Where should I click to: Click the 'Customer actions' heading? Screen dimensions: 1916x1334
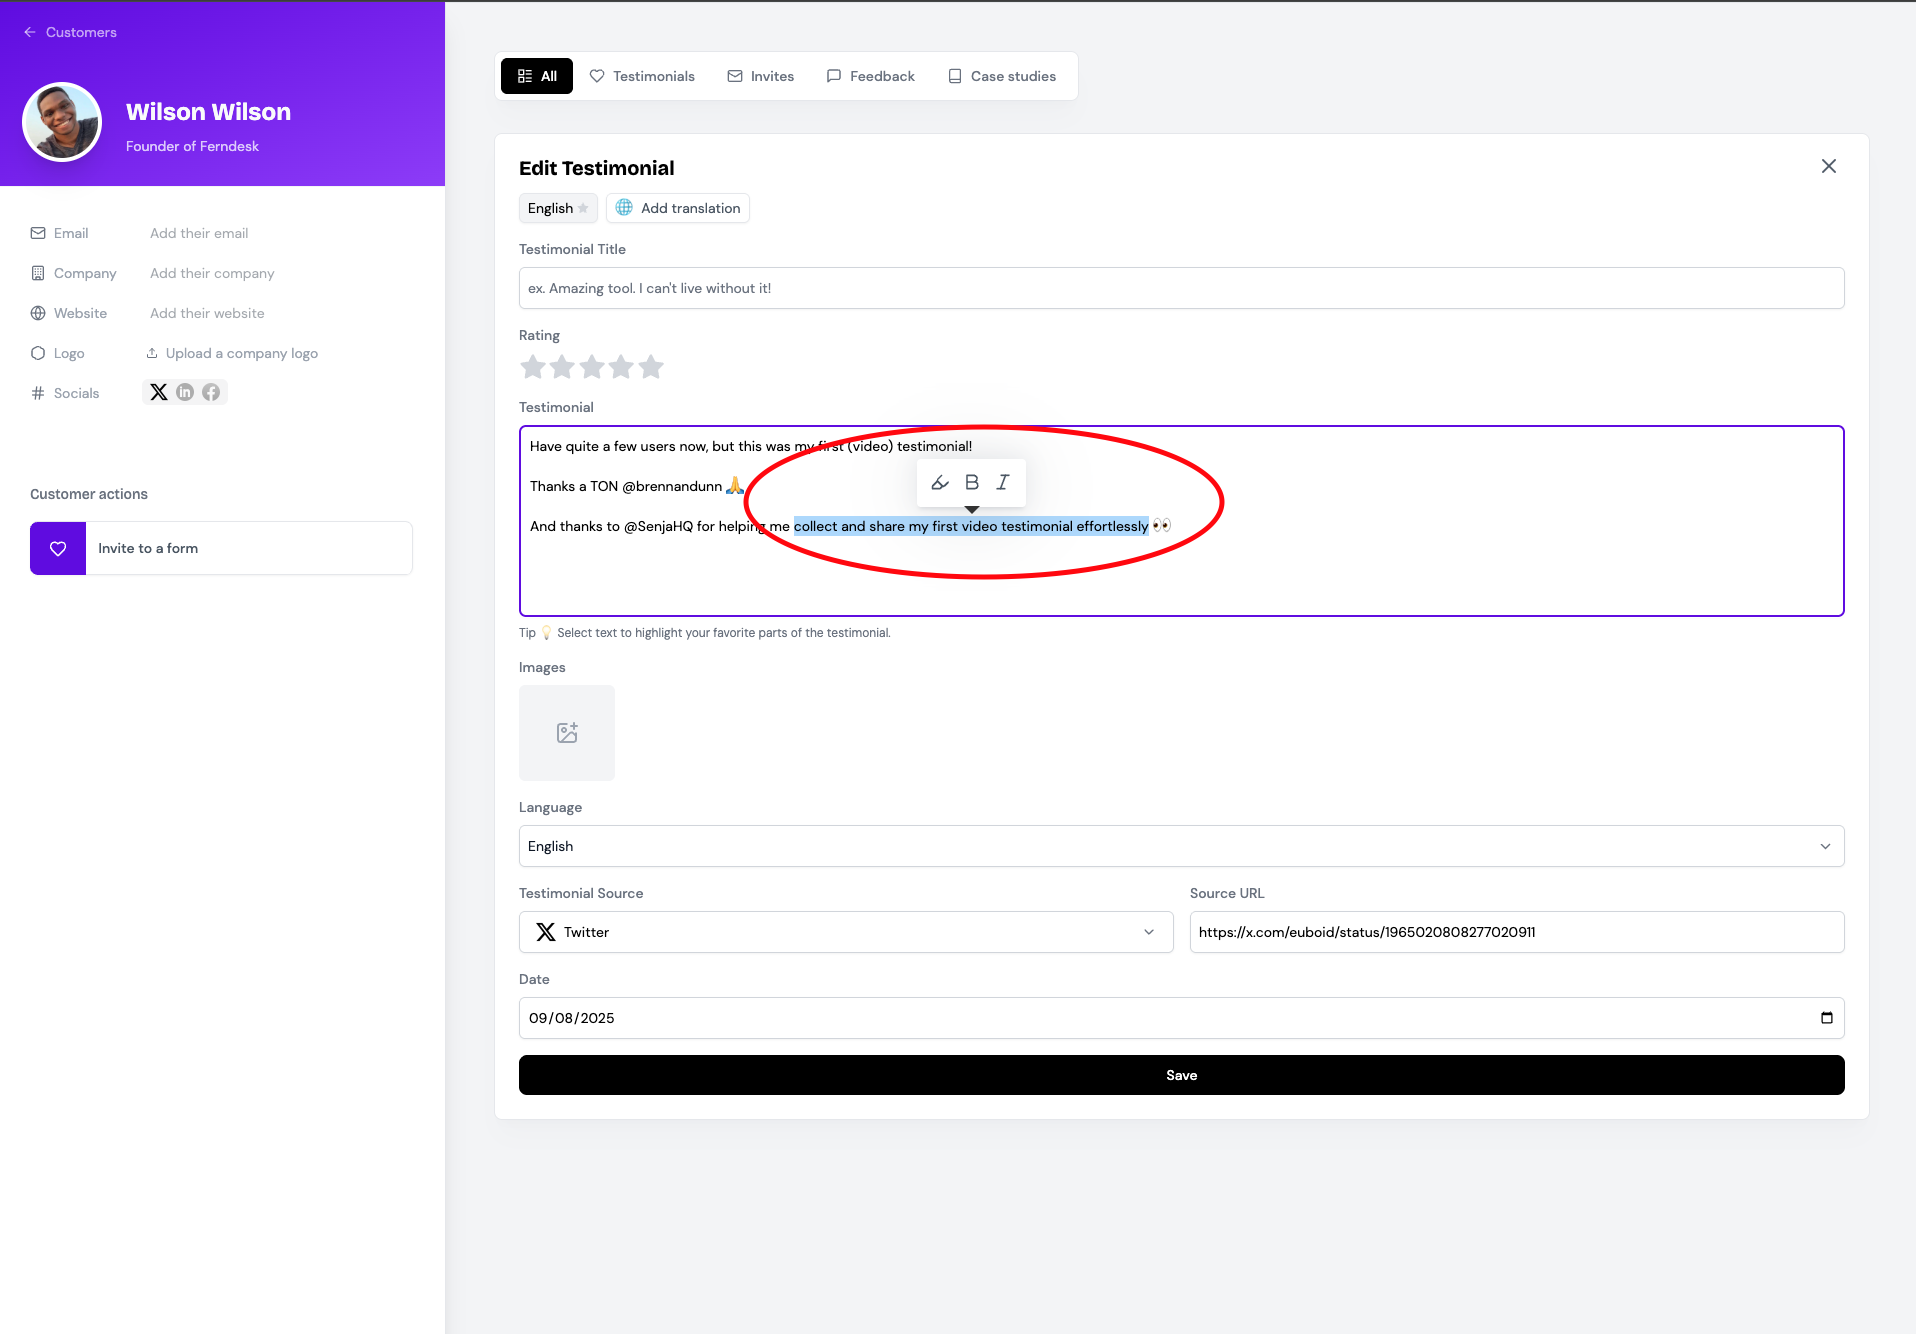(x=89, y=494)
